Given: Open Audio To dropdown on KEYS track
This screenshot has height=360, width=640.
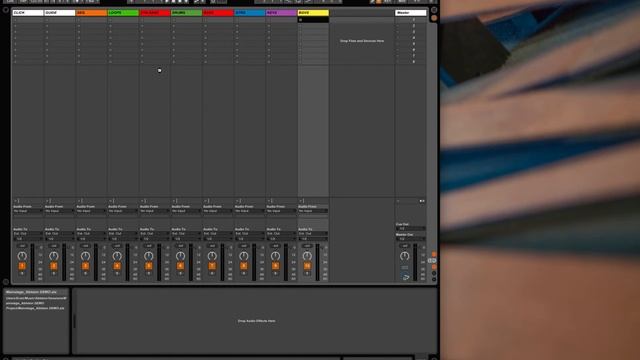Looking at the screenshot, I should (281, 233).
